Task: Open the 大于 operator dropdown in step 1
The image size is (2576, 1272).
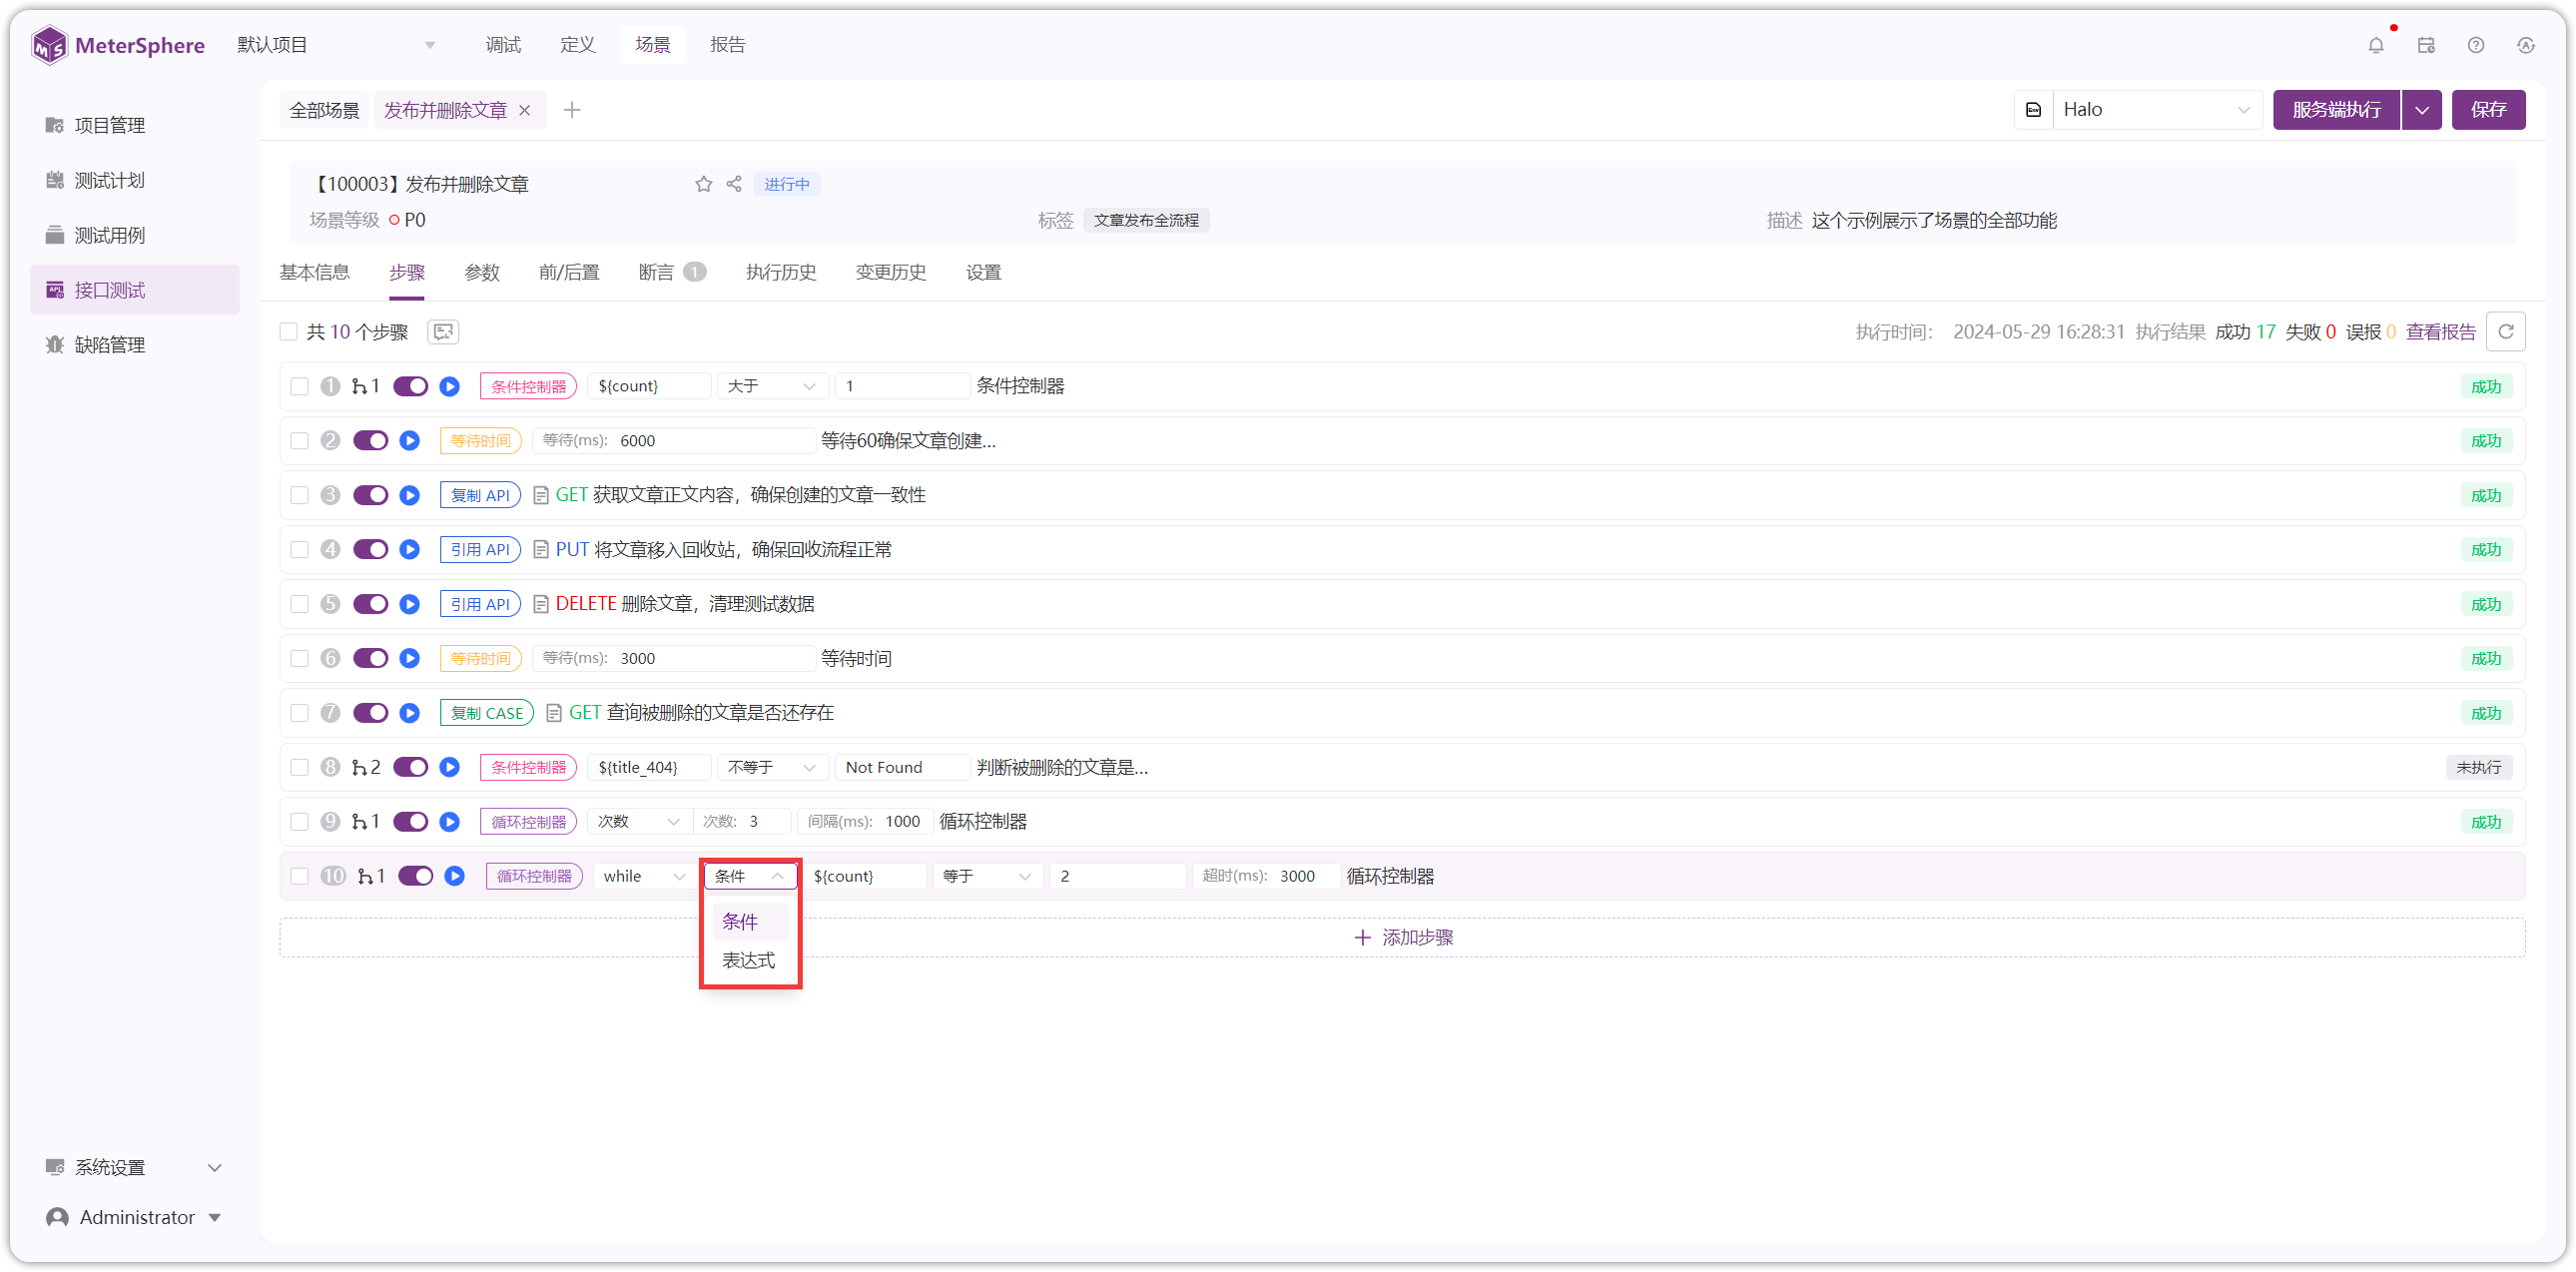Action: tap(771, 386)
